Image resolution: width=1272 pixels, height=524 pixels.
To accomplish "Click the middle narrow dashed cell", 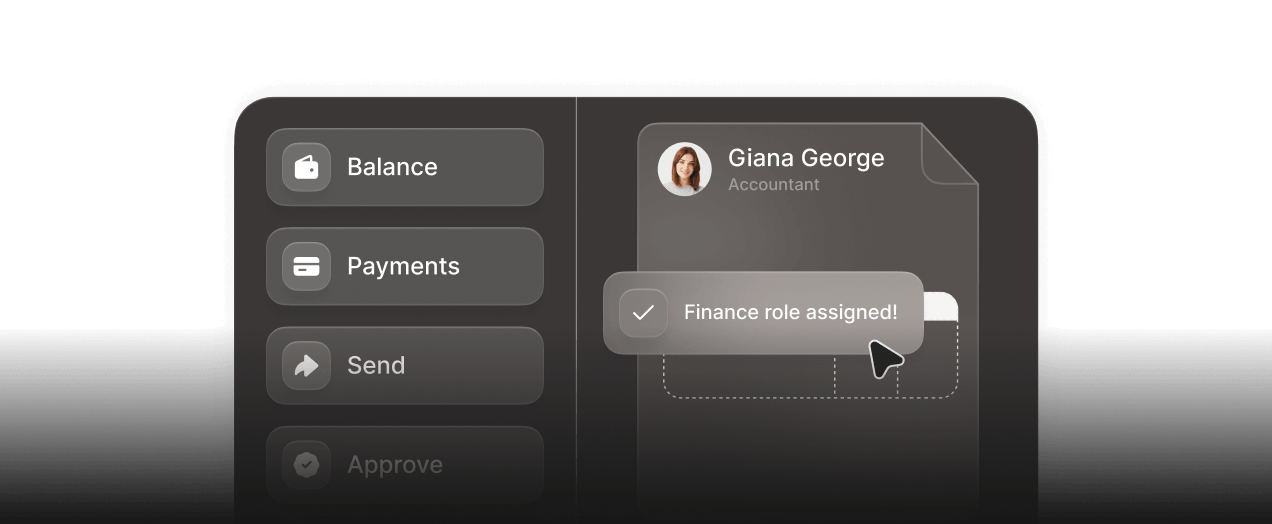I will coord(866,376).
